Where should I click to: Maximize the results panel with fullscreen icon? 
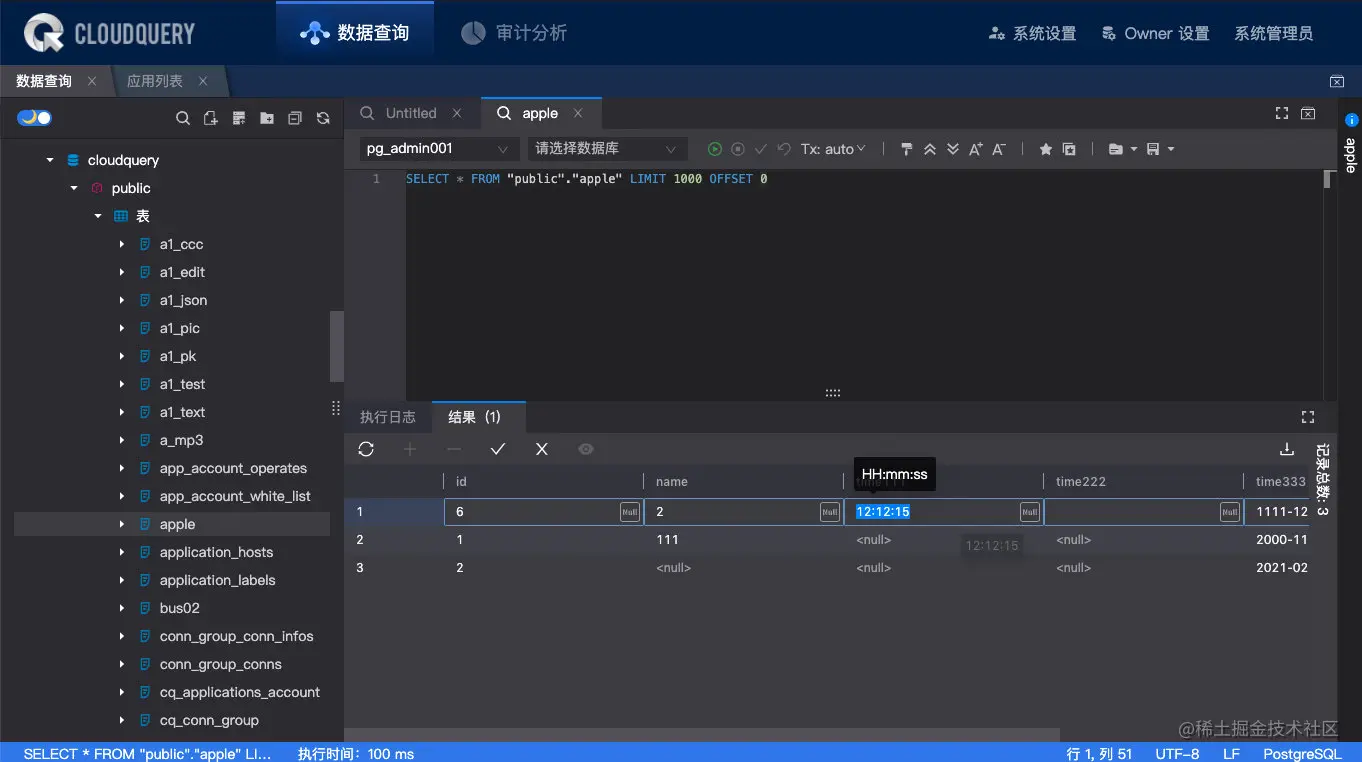(1307, 417)
